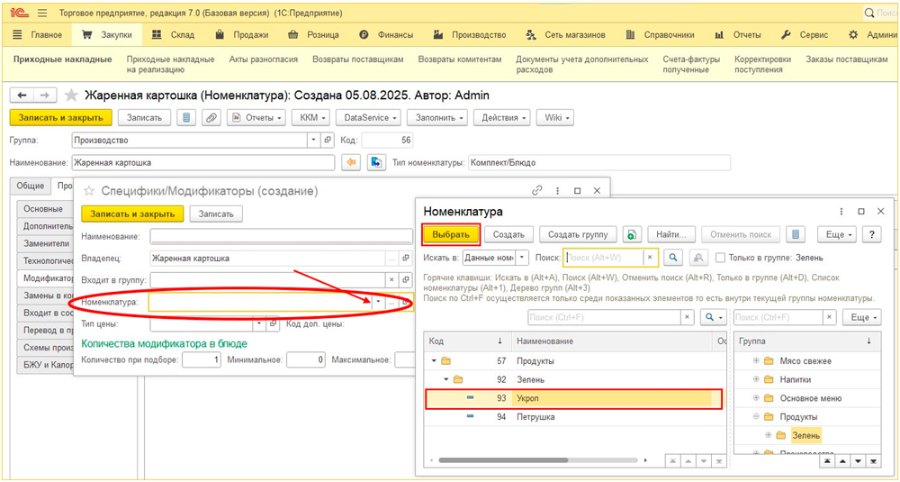Open the Wiki dropdown button
The height and width of the screenshot is (482, 900).
555,118
